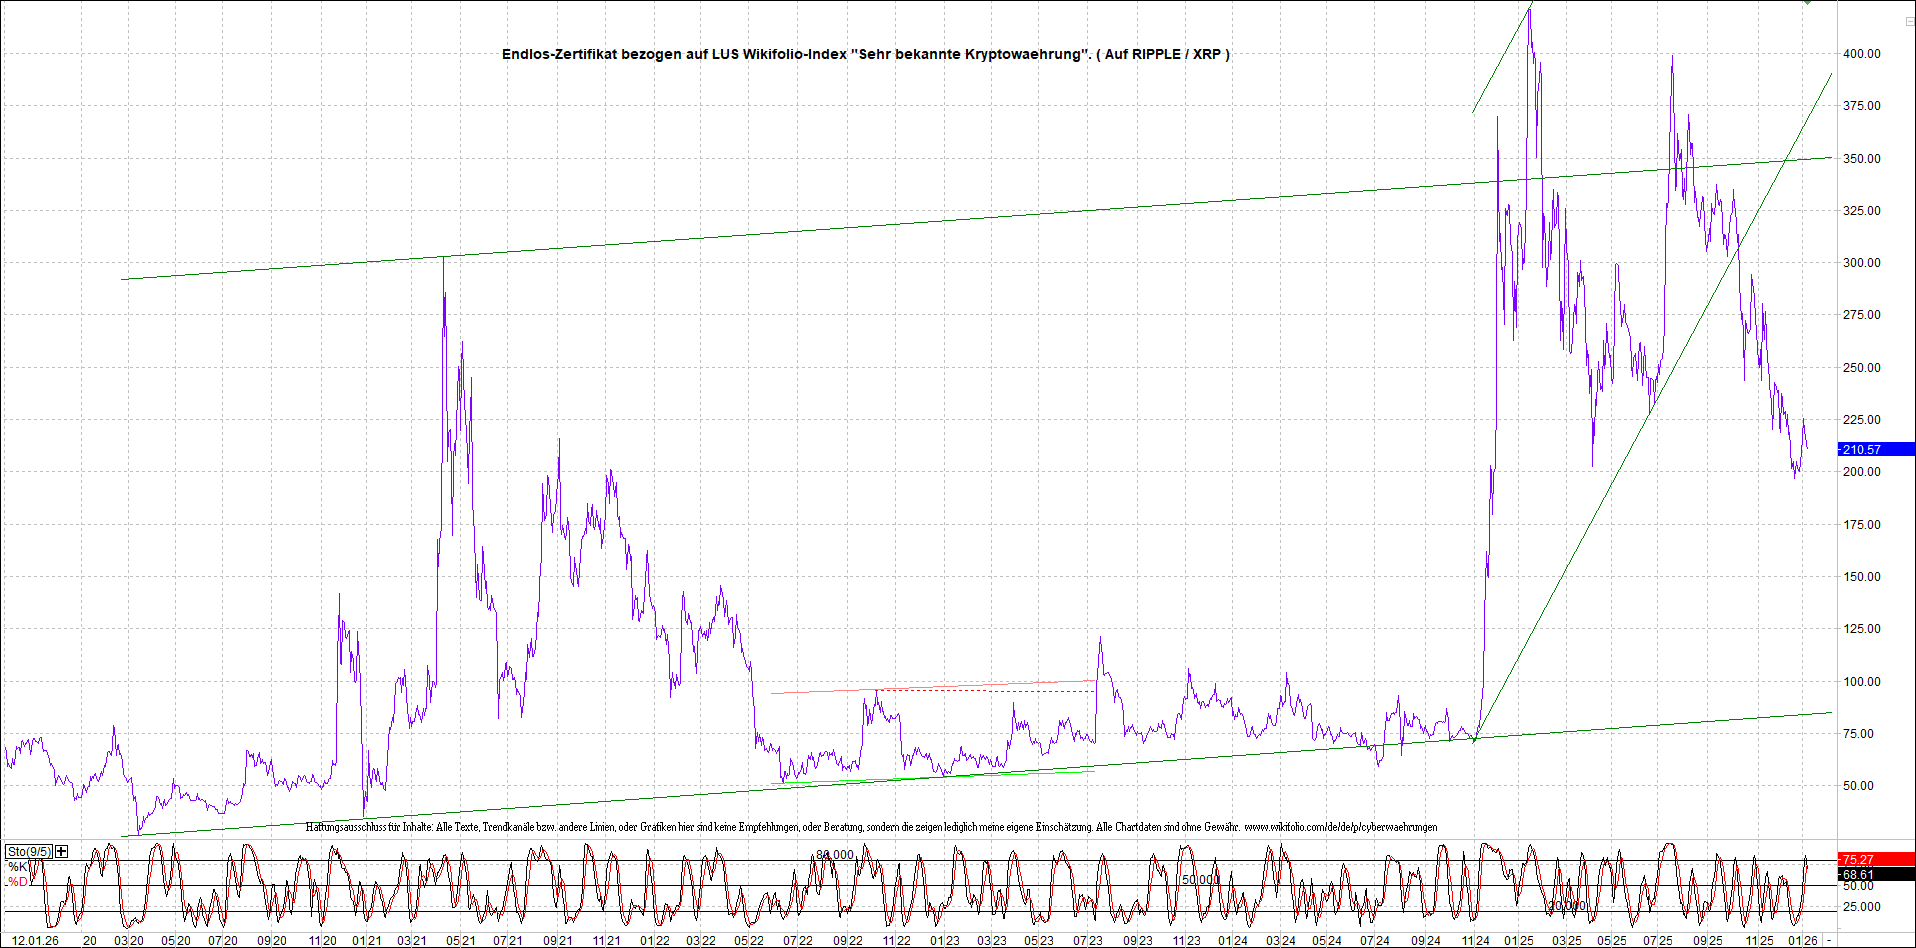Viewport: 1916px width, 948px height.
Task: Open the wikifolio.com URL in the disclaimer
Action: point(1340,827)
